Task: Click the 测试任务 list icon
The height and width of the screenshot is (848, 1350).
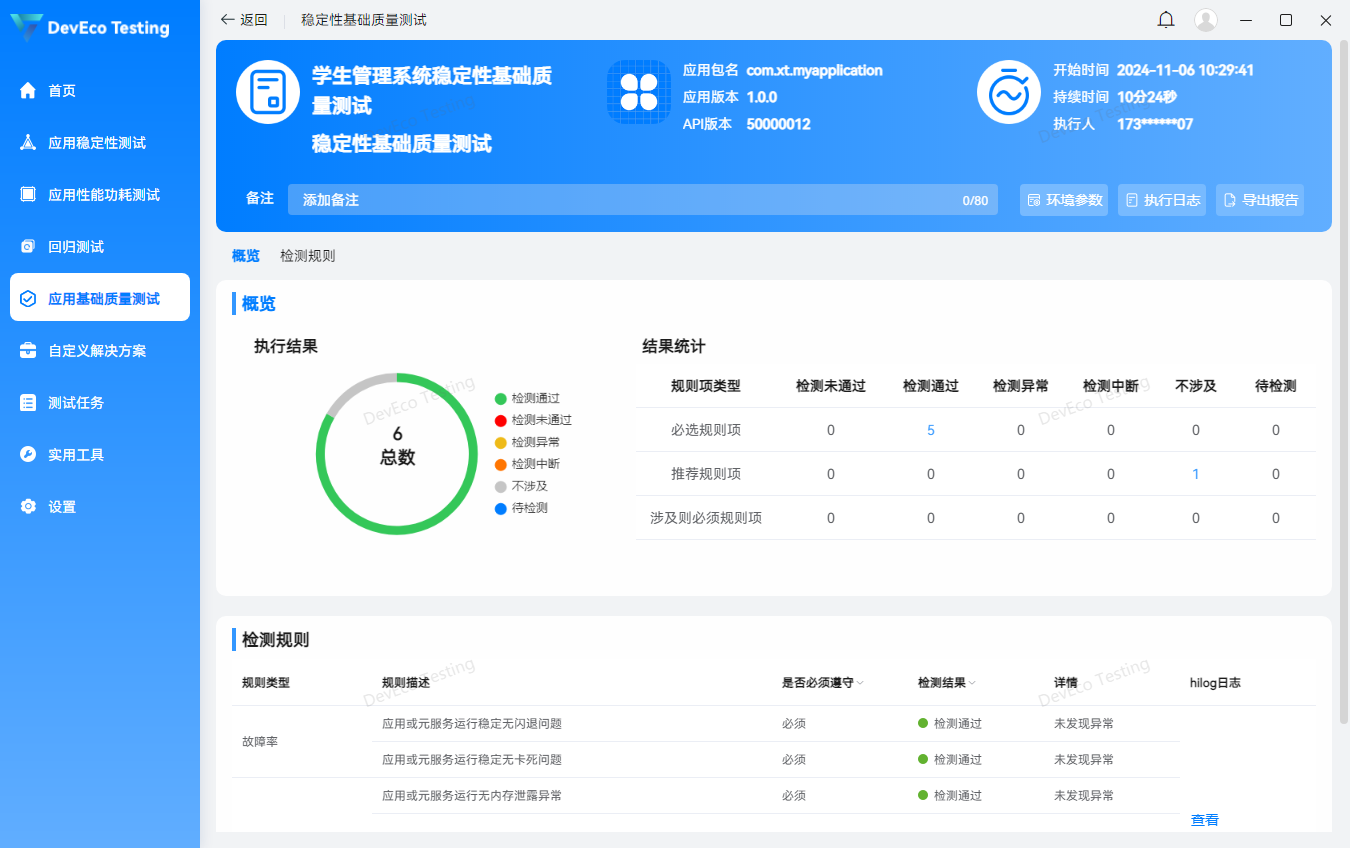Action: tap(28, 403)
